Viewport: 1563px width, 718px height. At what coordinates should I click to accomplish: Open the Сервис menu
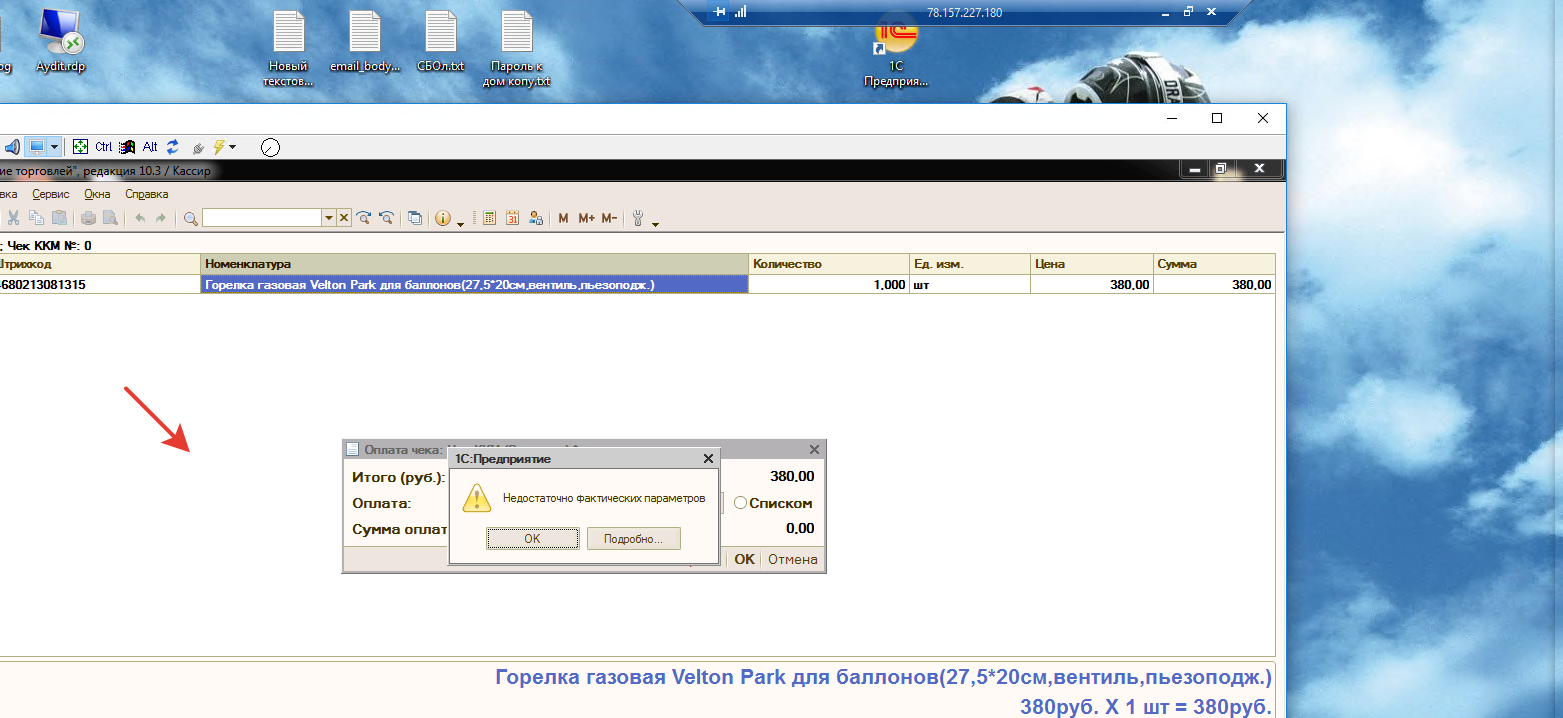click(x=51, y=194)
